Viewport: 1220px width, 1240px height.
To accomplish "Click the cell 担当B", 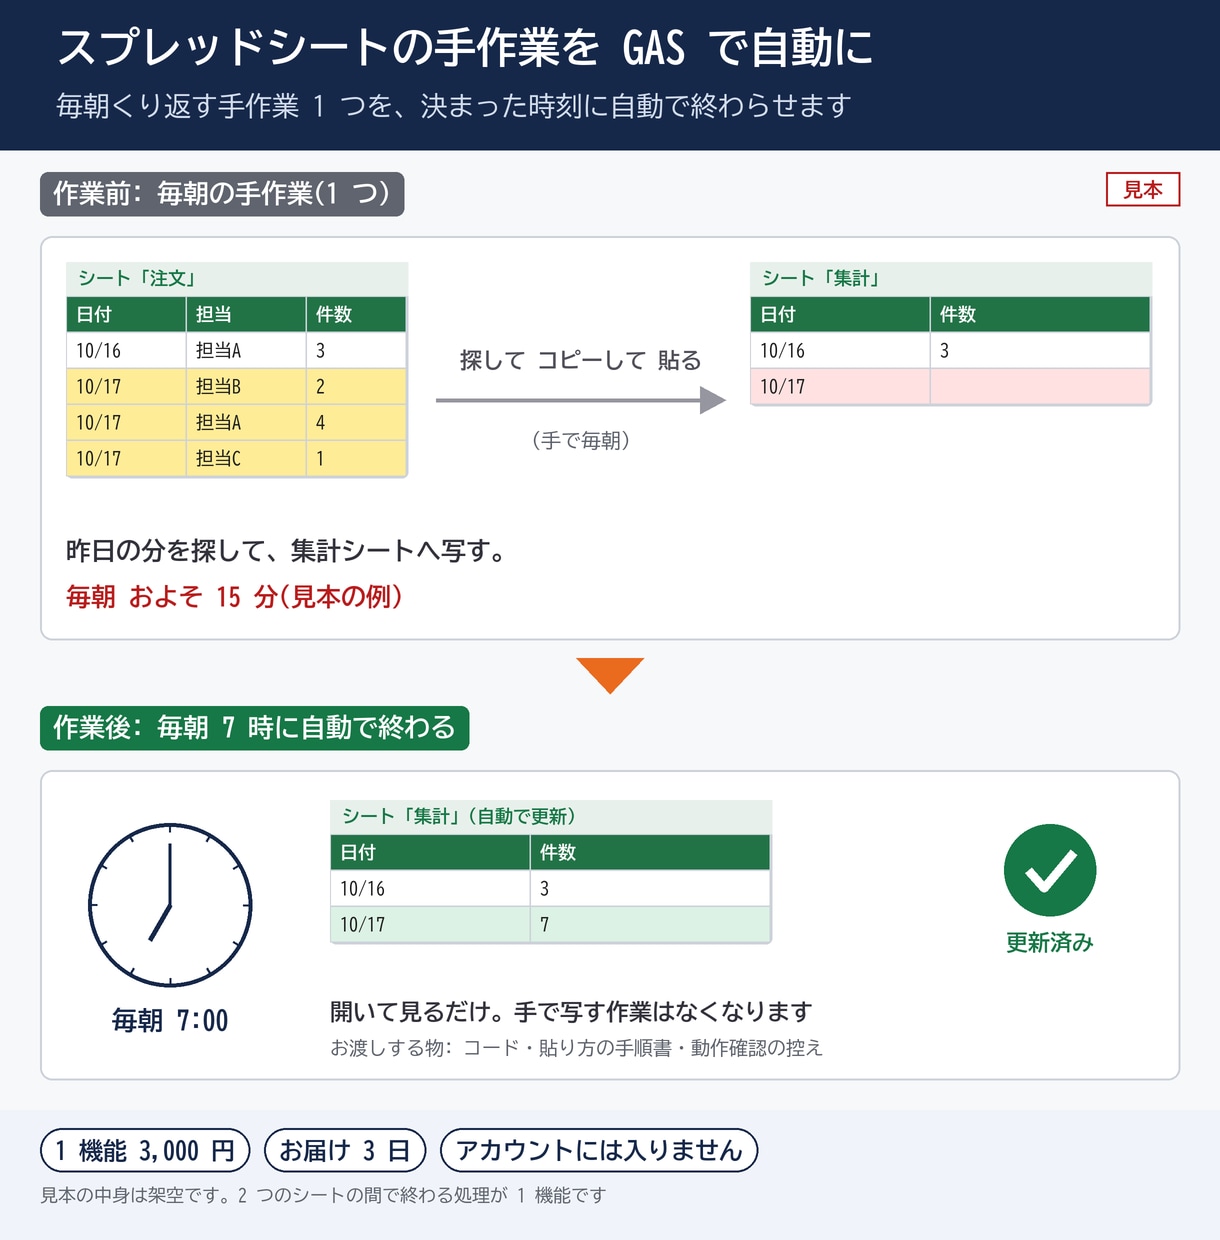I will click(246, 386).
